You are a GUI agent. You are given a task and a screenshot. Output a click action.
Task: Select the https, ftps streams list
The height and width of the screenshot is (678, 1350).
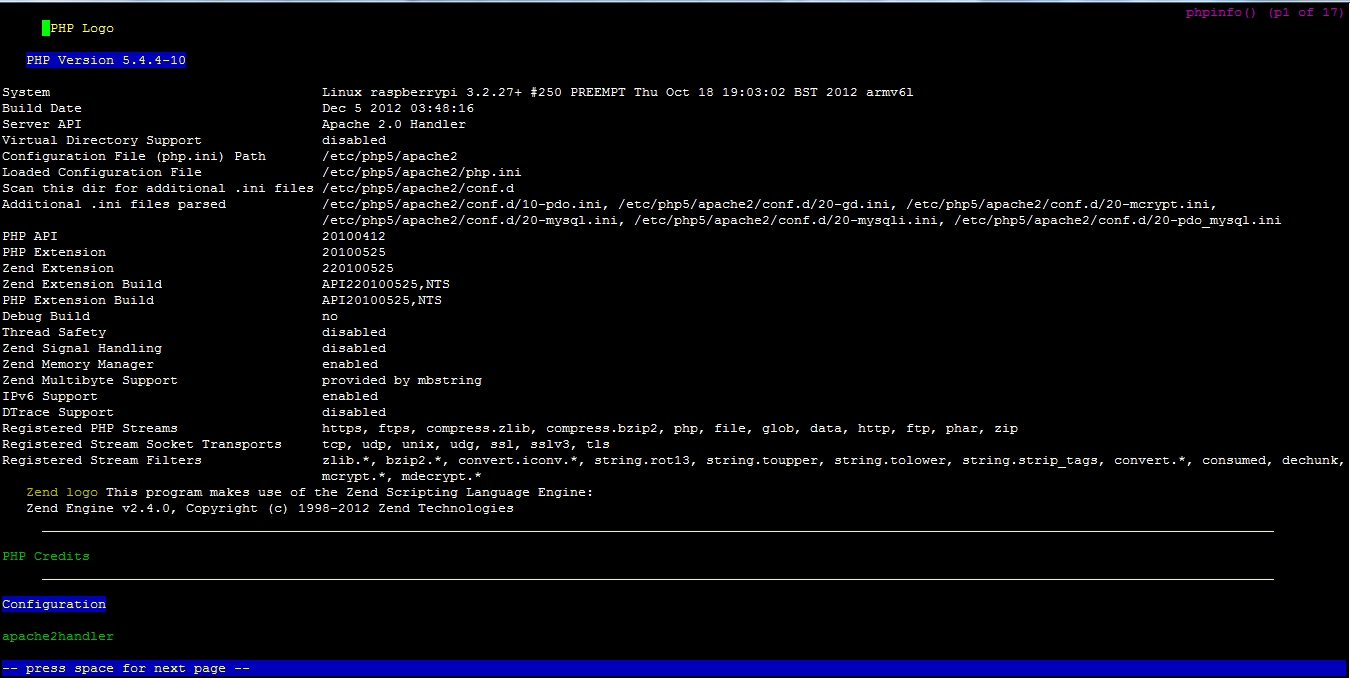(670, 428)
